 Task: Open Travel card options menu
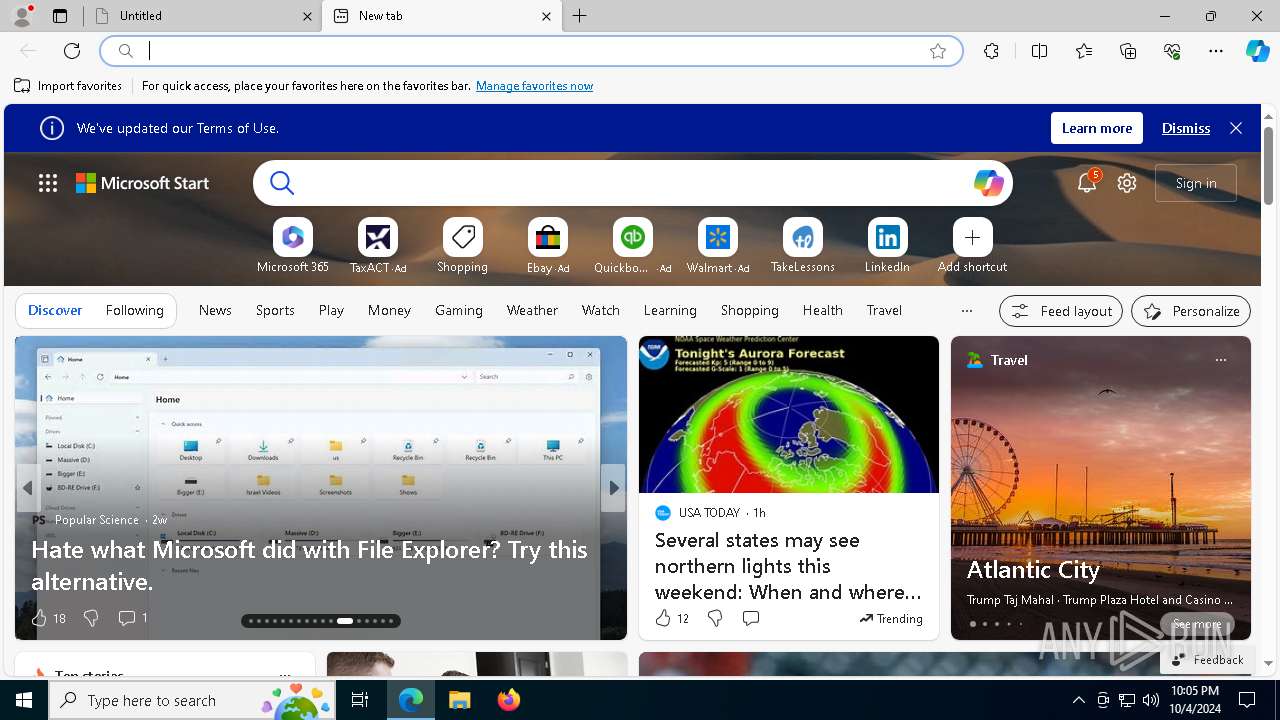(1220, 360)
